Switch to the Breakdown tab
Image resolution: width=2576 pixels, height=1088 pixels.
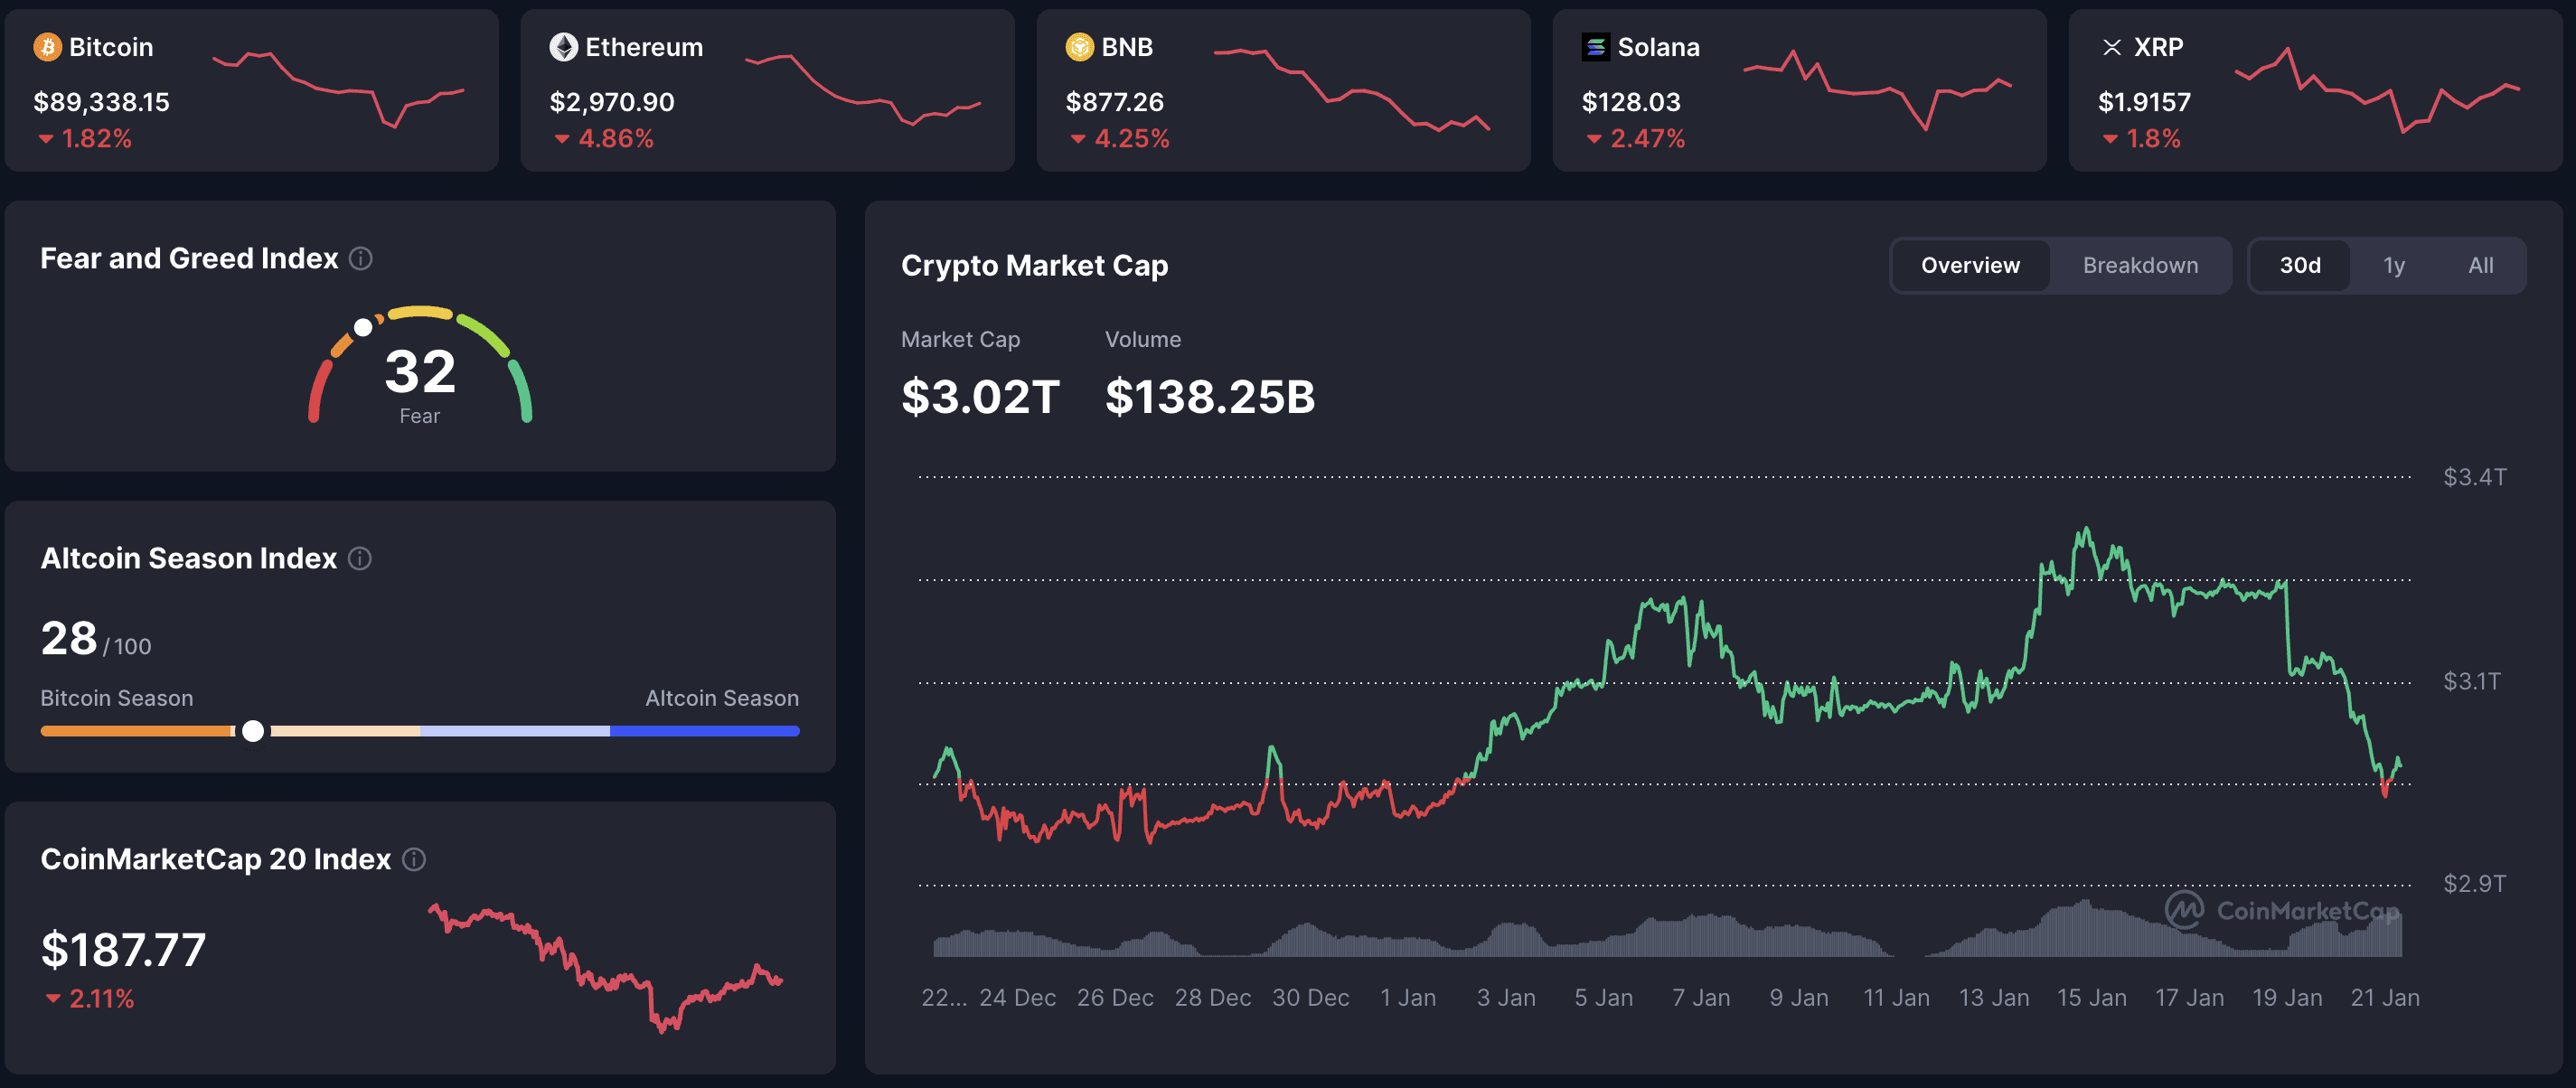[x=2140, y=265]
